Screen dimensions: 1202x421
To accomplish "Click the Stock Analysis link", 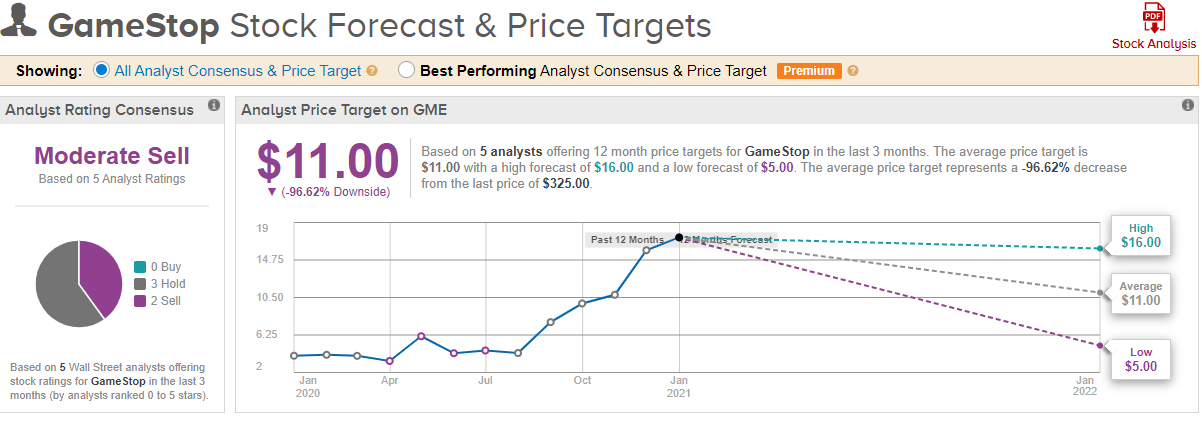I will 1153,44.
